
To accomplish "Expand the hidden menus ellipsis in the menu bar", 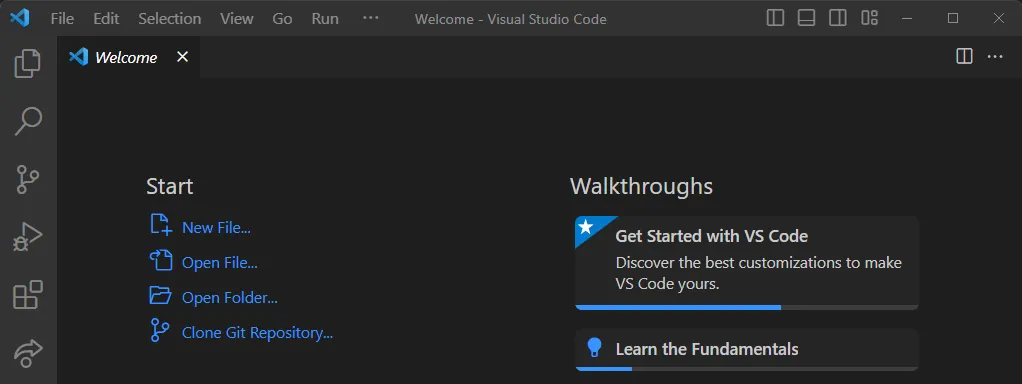I will [x=370, y=18].
